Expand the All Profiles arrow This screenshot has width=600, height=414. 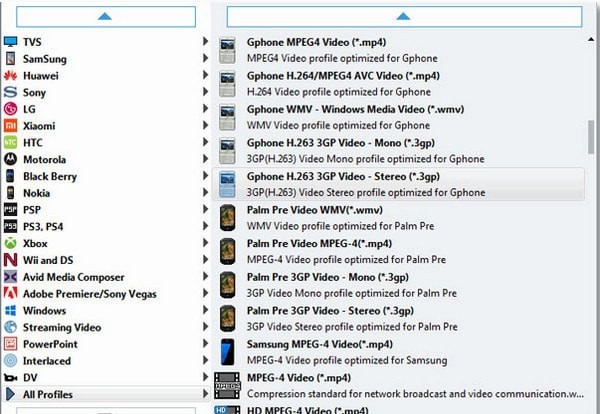pyautogui.click(x=205, y=395)
